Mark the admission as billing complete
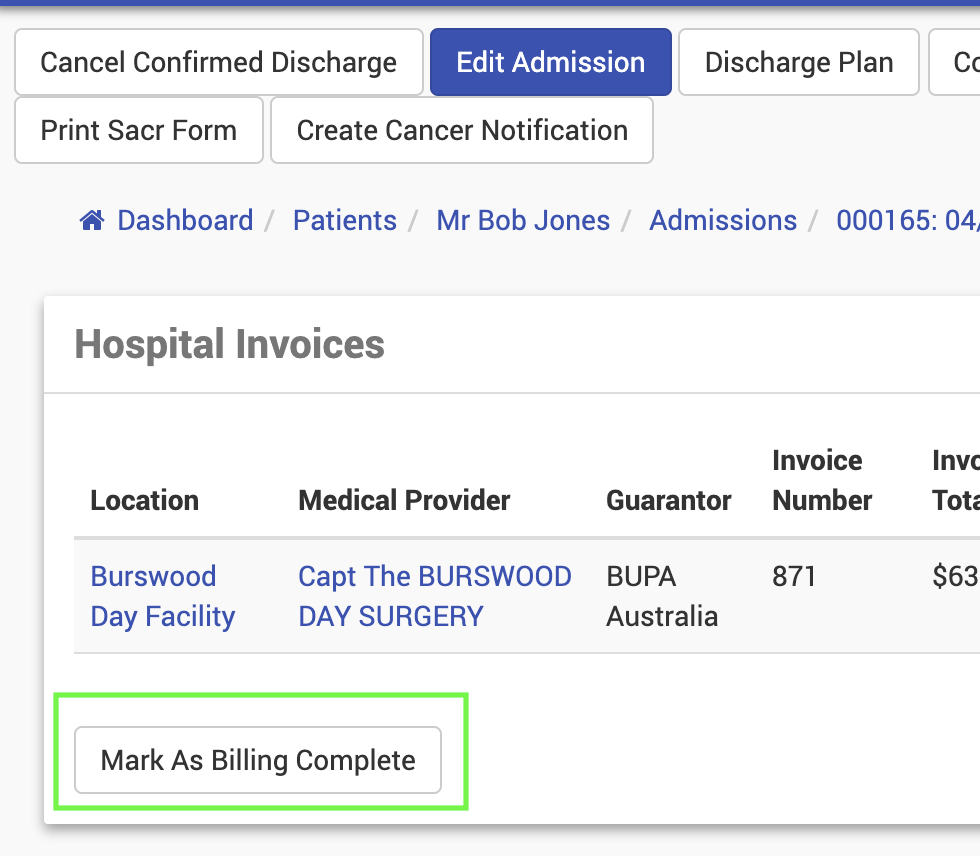Image resolution: width=980 pixels, height=856 pixels. pyautogui.click(x=258, y=760)
